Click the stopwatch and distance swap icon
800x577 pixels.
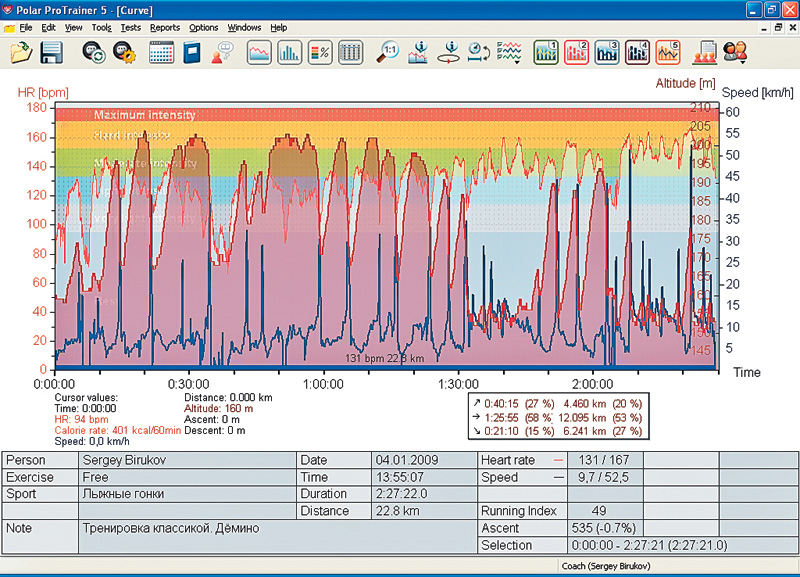coord(479,53)
